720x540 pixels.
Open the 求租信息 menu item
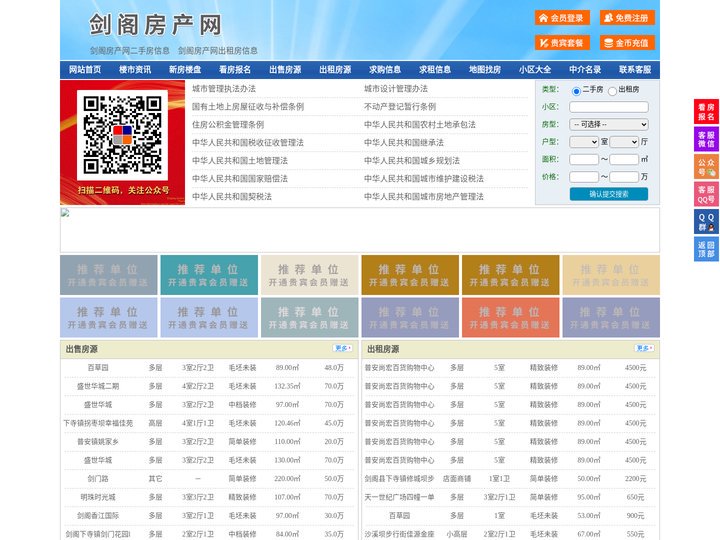click(435, 70)
